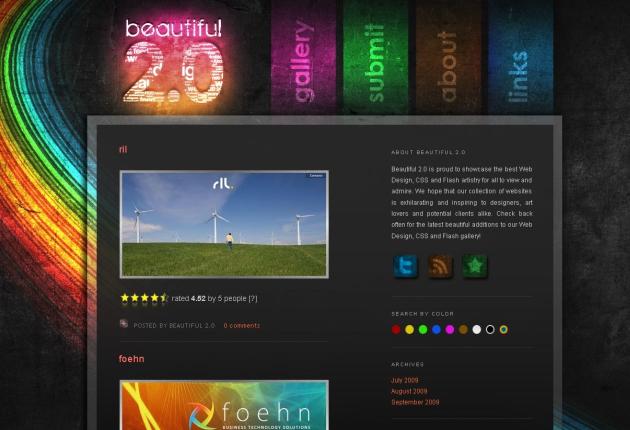The width and height of the screenshot is (630, 430).
Task: Search by the blue color dot
Action: [x=436, y=330]
